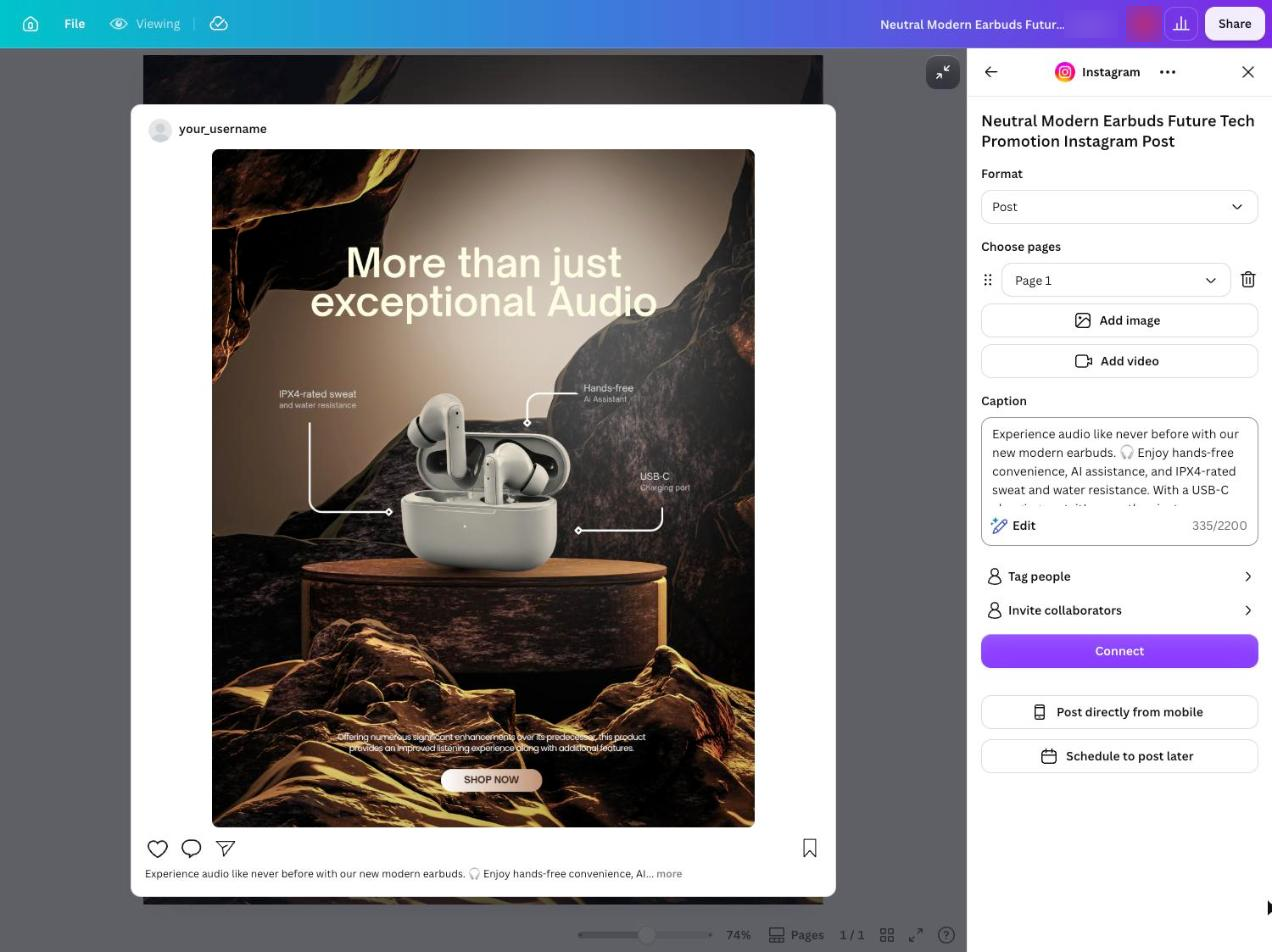Delete Page 1 with trash icon
The height and width of the screenshot is (952, 1272).
click(1248, 280)
